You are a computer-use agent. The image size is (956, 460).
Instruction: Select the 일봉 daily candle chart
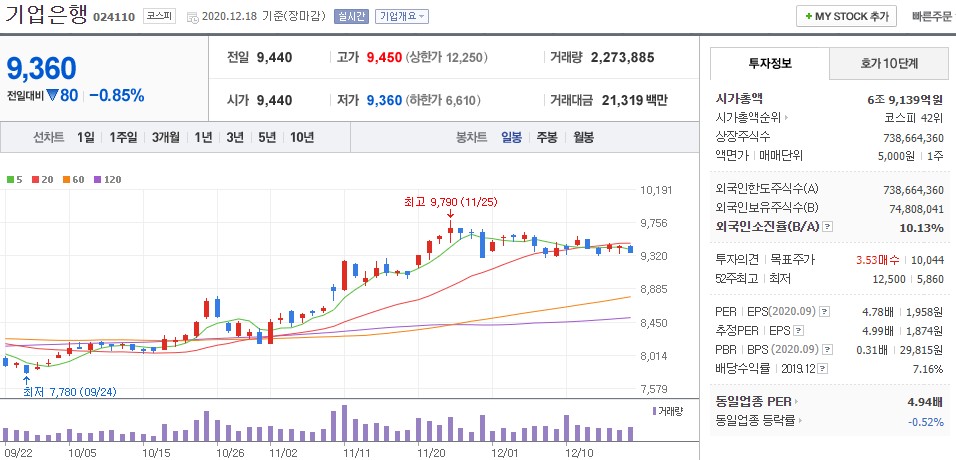click(511, 137)
